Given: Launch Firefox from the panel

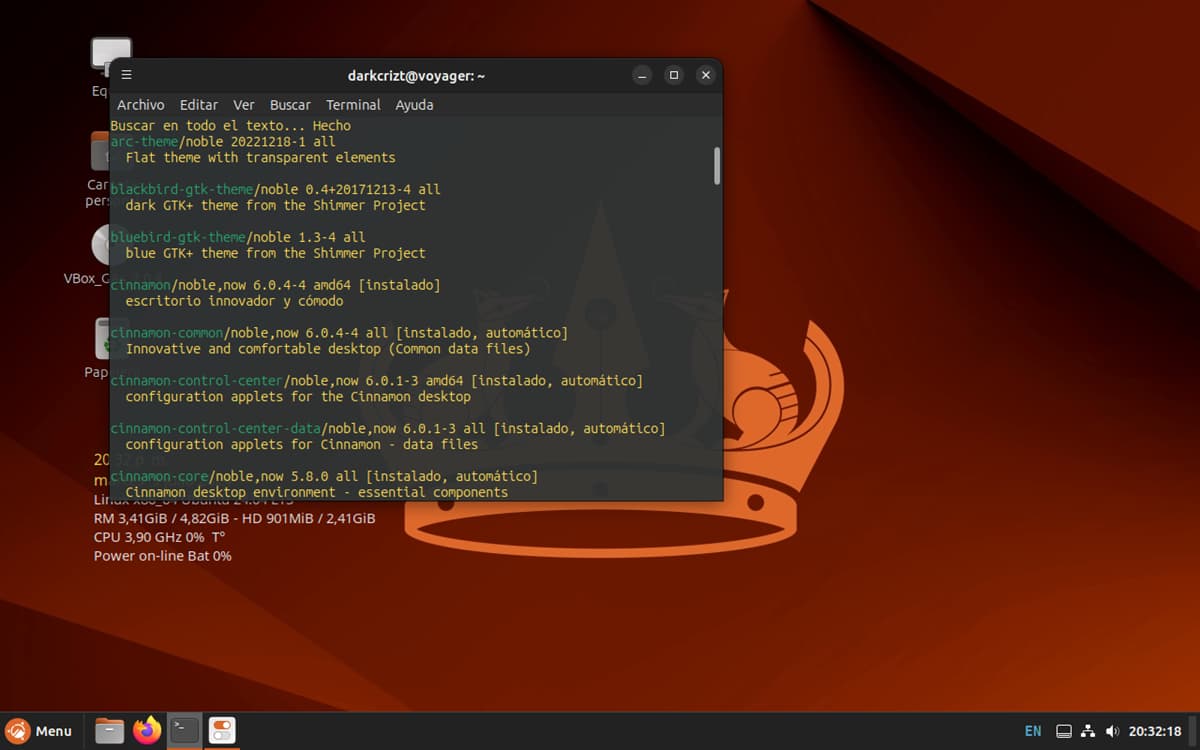Looking at the screenshot, I should (148, 730).
